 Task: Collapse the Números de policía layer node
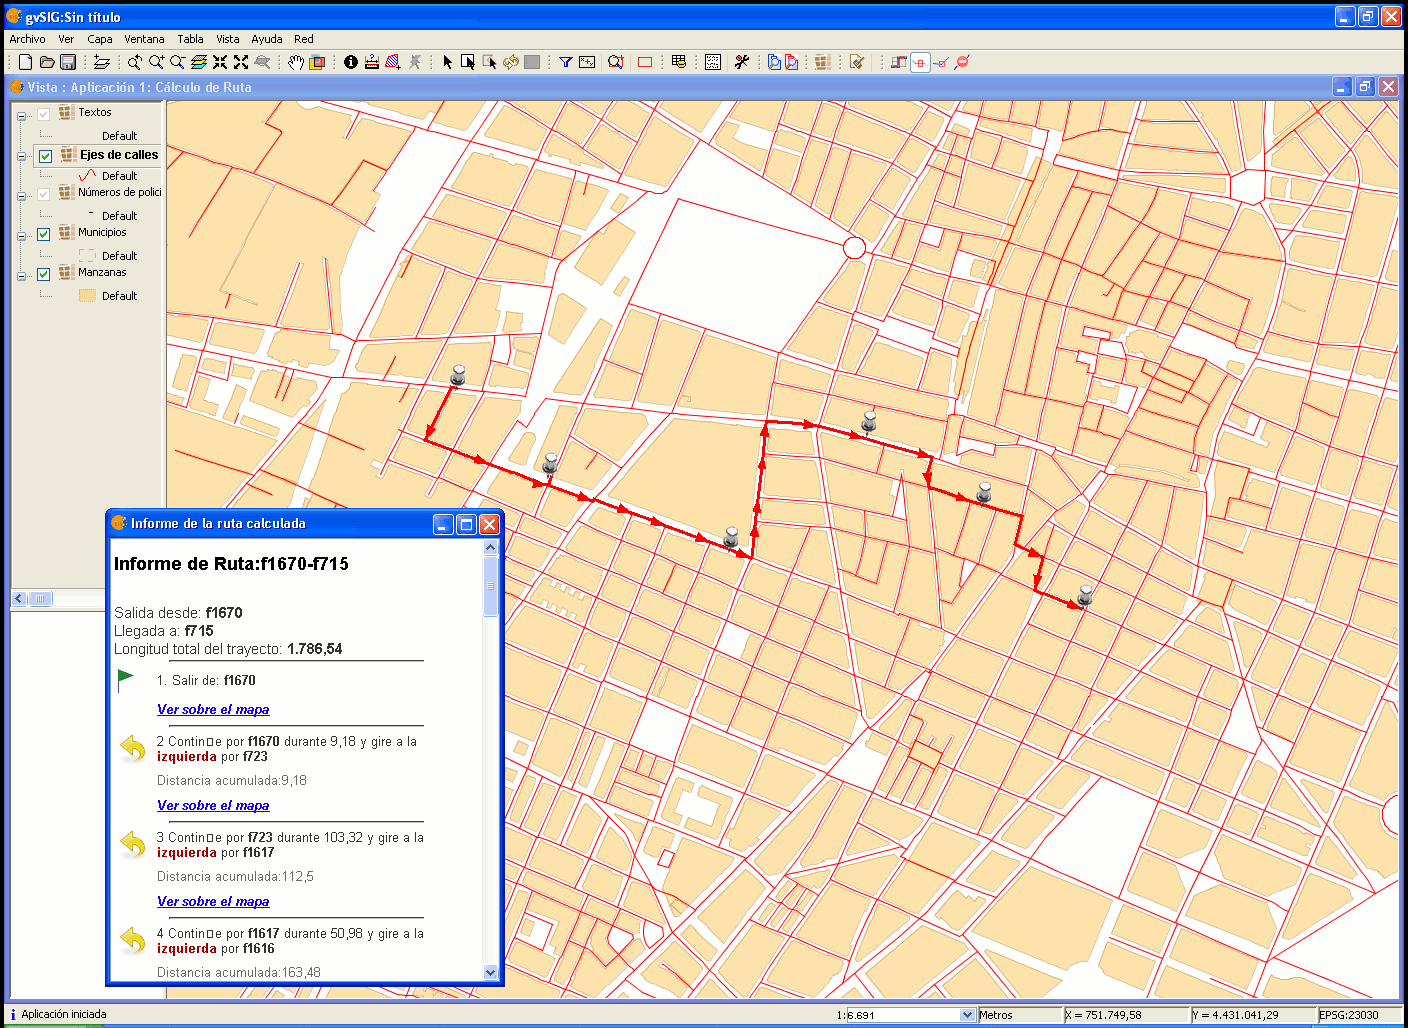[x=21, y=196]
